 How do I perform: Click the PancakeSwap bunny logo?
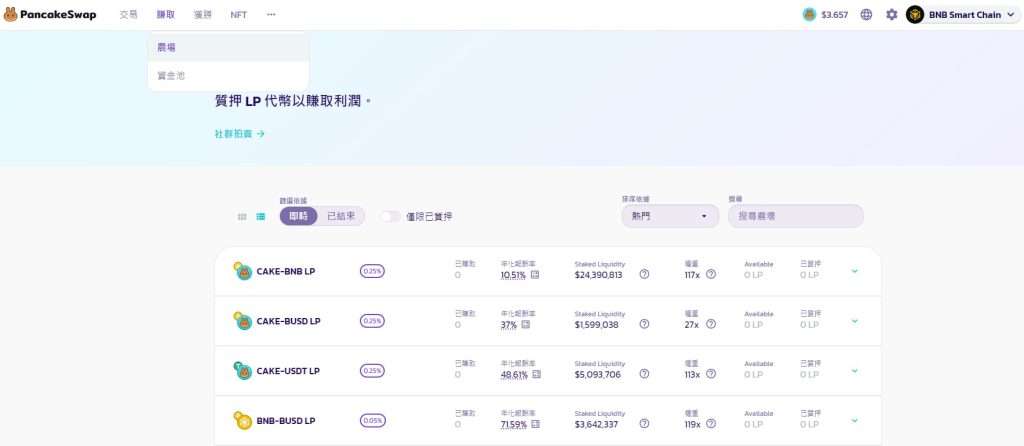[10, 14]
